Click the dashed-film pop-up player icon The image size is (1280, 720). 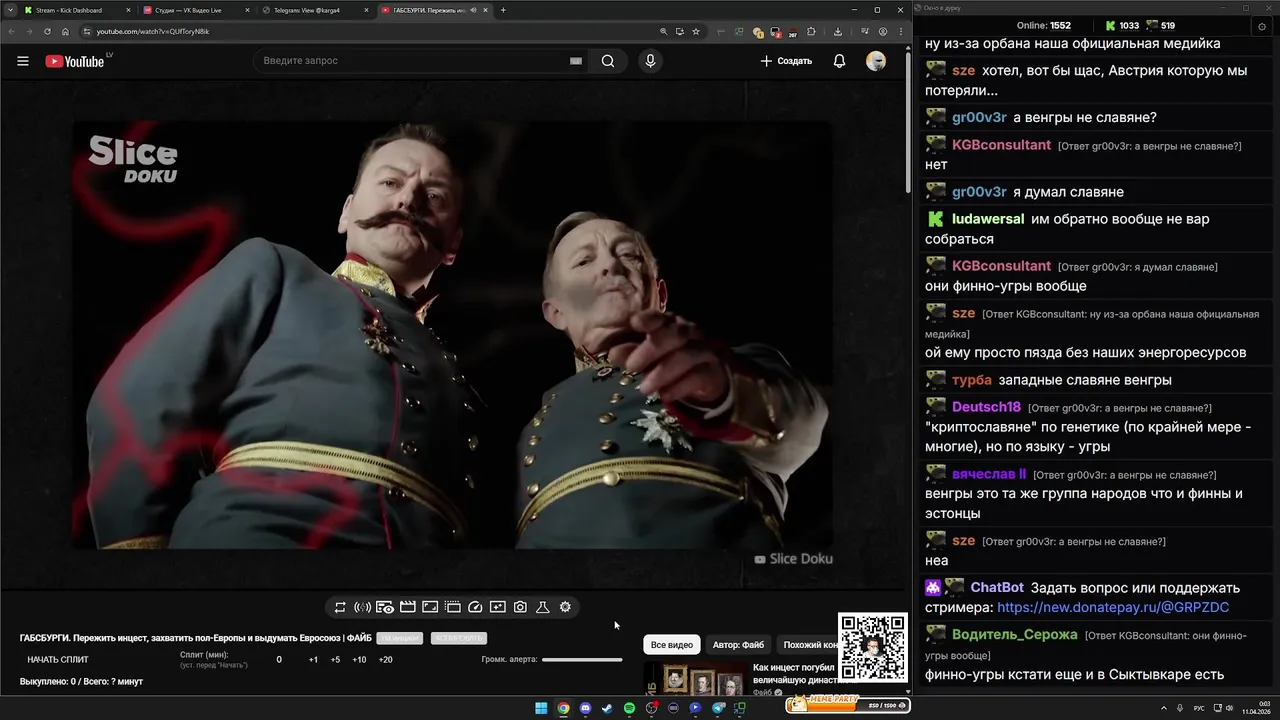452,607
